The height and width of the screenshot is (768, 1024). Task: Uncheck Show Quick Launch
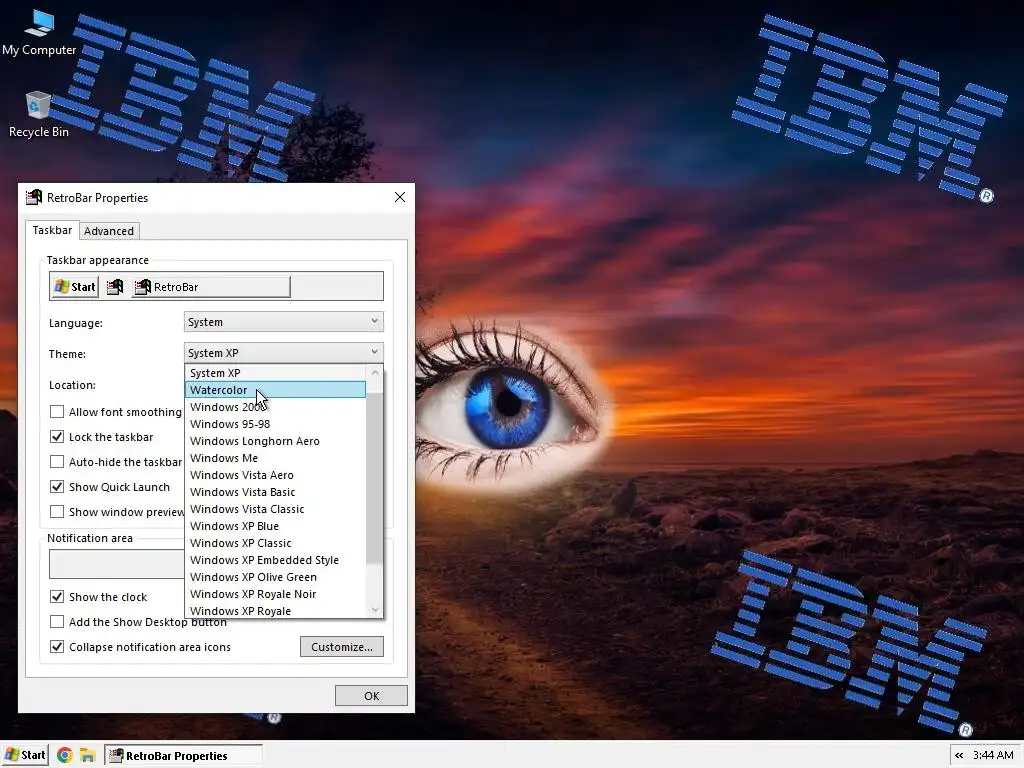click(x=57, y=487)
